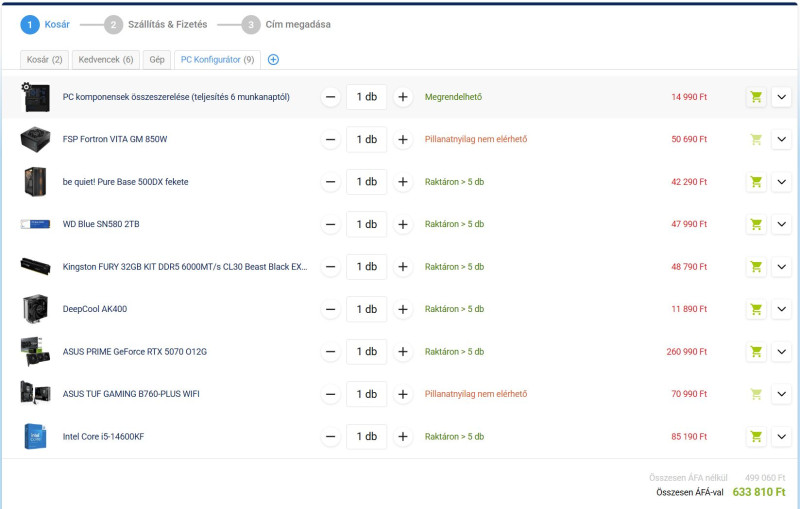The width and height of the screenshot is (800, 509).
Task: Decrease quantity of ASUS TUF GAMING B760-PLUS
Action: pyautogui.click(x=331, y=394)
